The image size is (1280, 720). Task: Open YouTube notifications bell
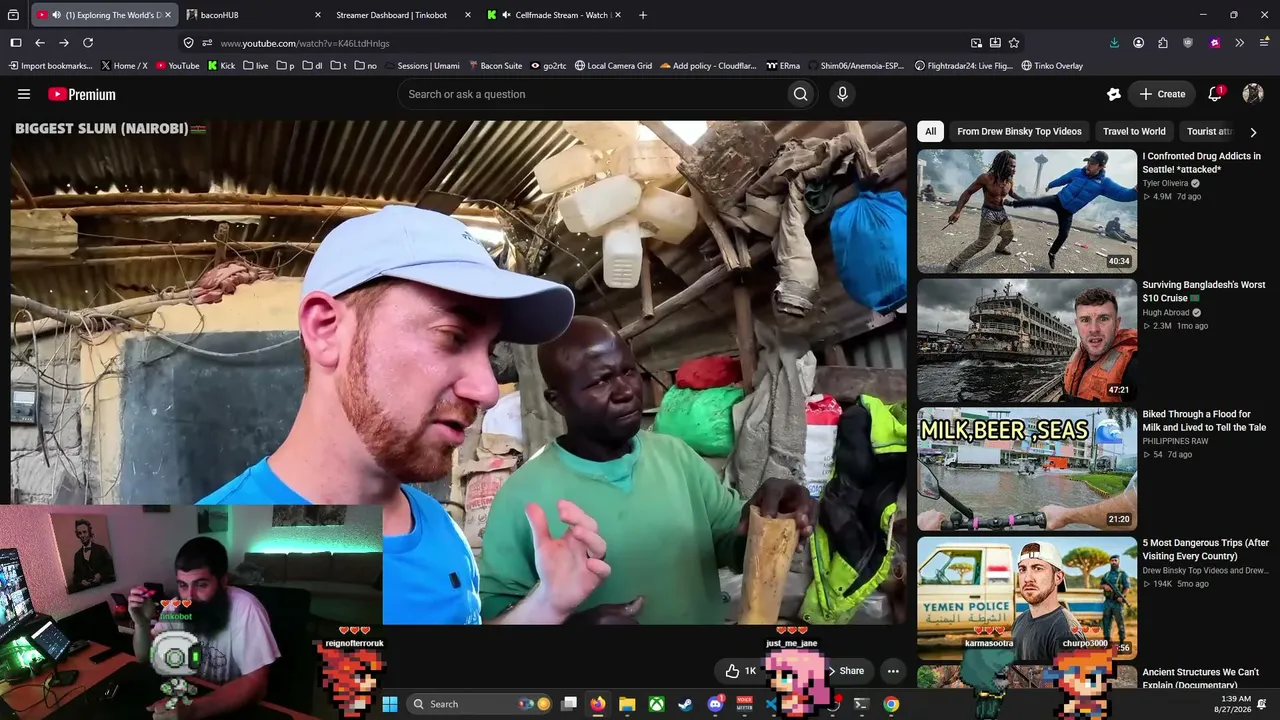(1215, 94)
